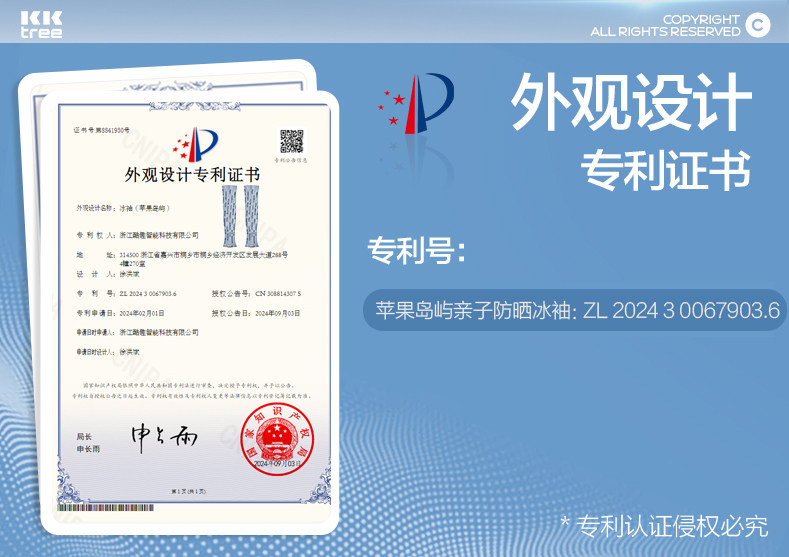Viewport: 789px width, 557px height.
Task: Click the patent number pill ZL 2024 3 0067903.6
Action: [574, 310]
